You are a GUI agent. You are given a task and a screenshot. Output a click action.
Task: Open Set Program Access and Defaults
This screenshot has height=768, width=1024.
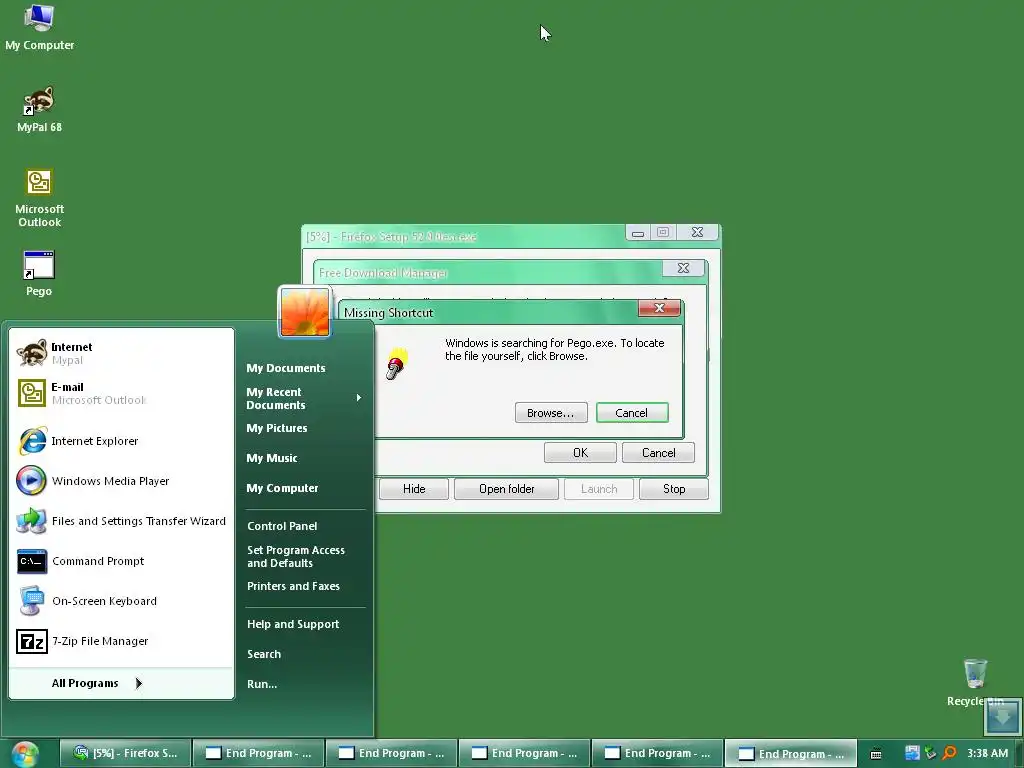coord(296,556)
